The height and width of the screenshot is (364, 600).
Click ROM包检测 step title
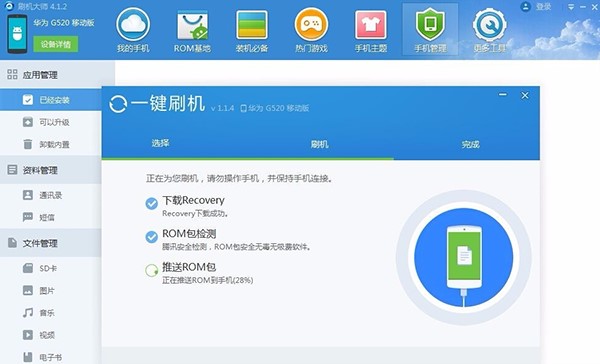coord(189,233)
